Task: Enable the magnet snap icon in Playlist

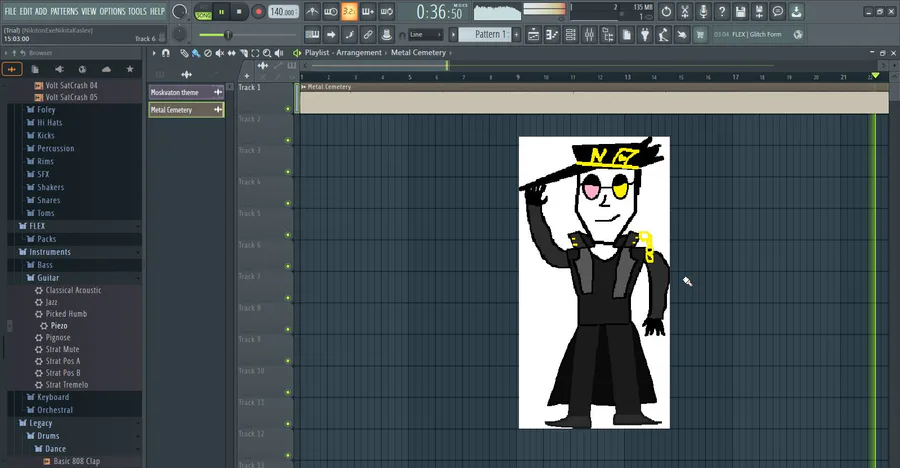Action: [166, 53]
